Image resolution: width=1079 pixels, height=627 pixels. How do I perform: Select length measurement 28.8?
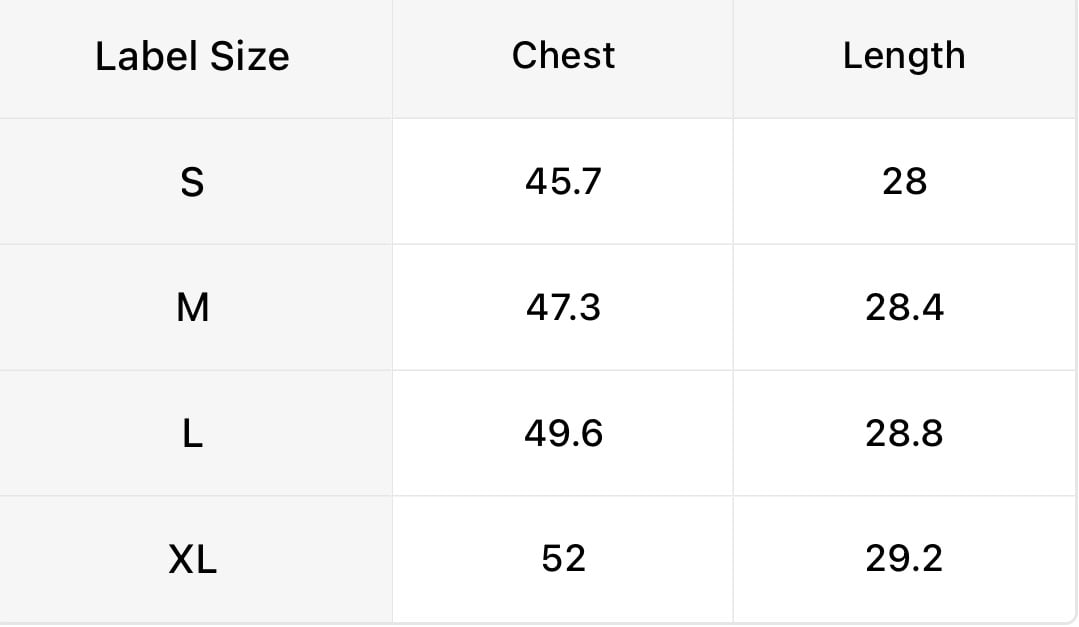tap(904, 434)
